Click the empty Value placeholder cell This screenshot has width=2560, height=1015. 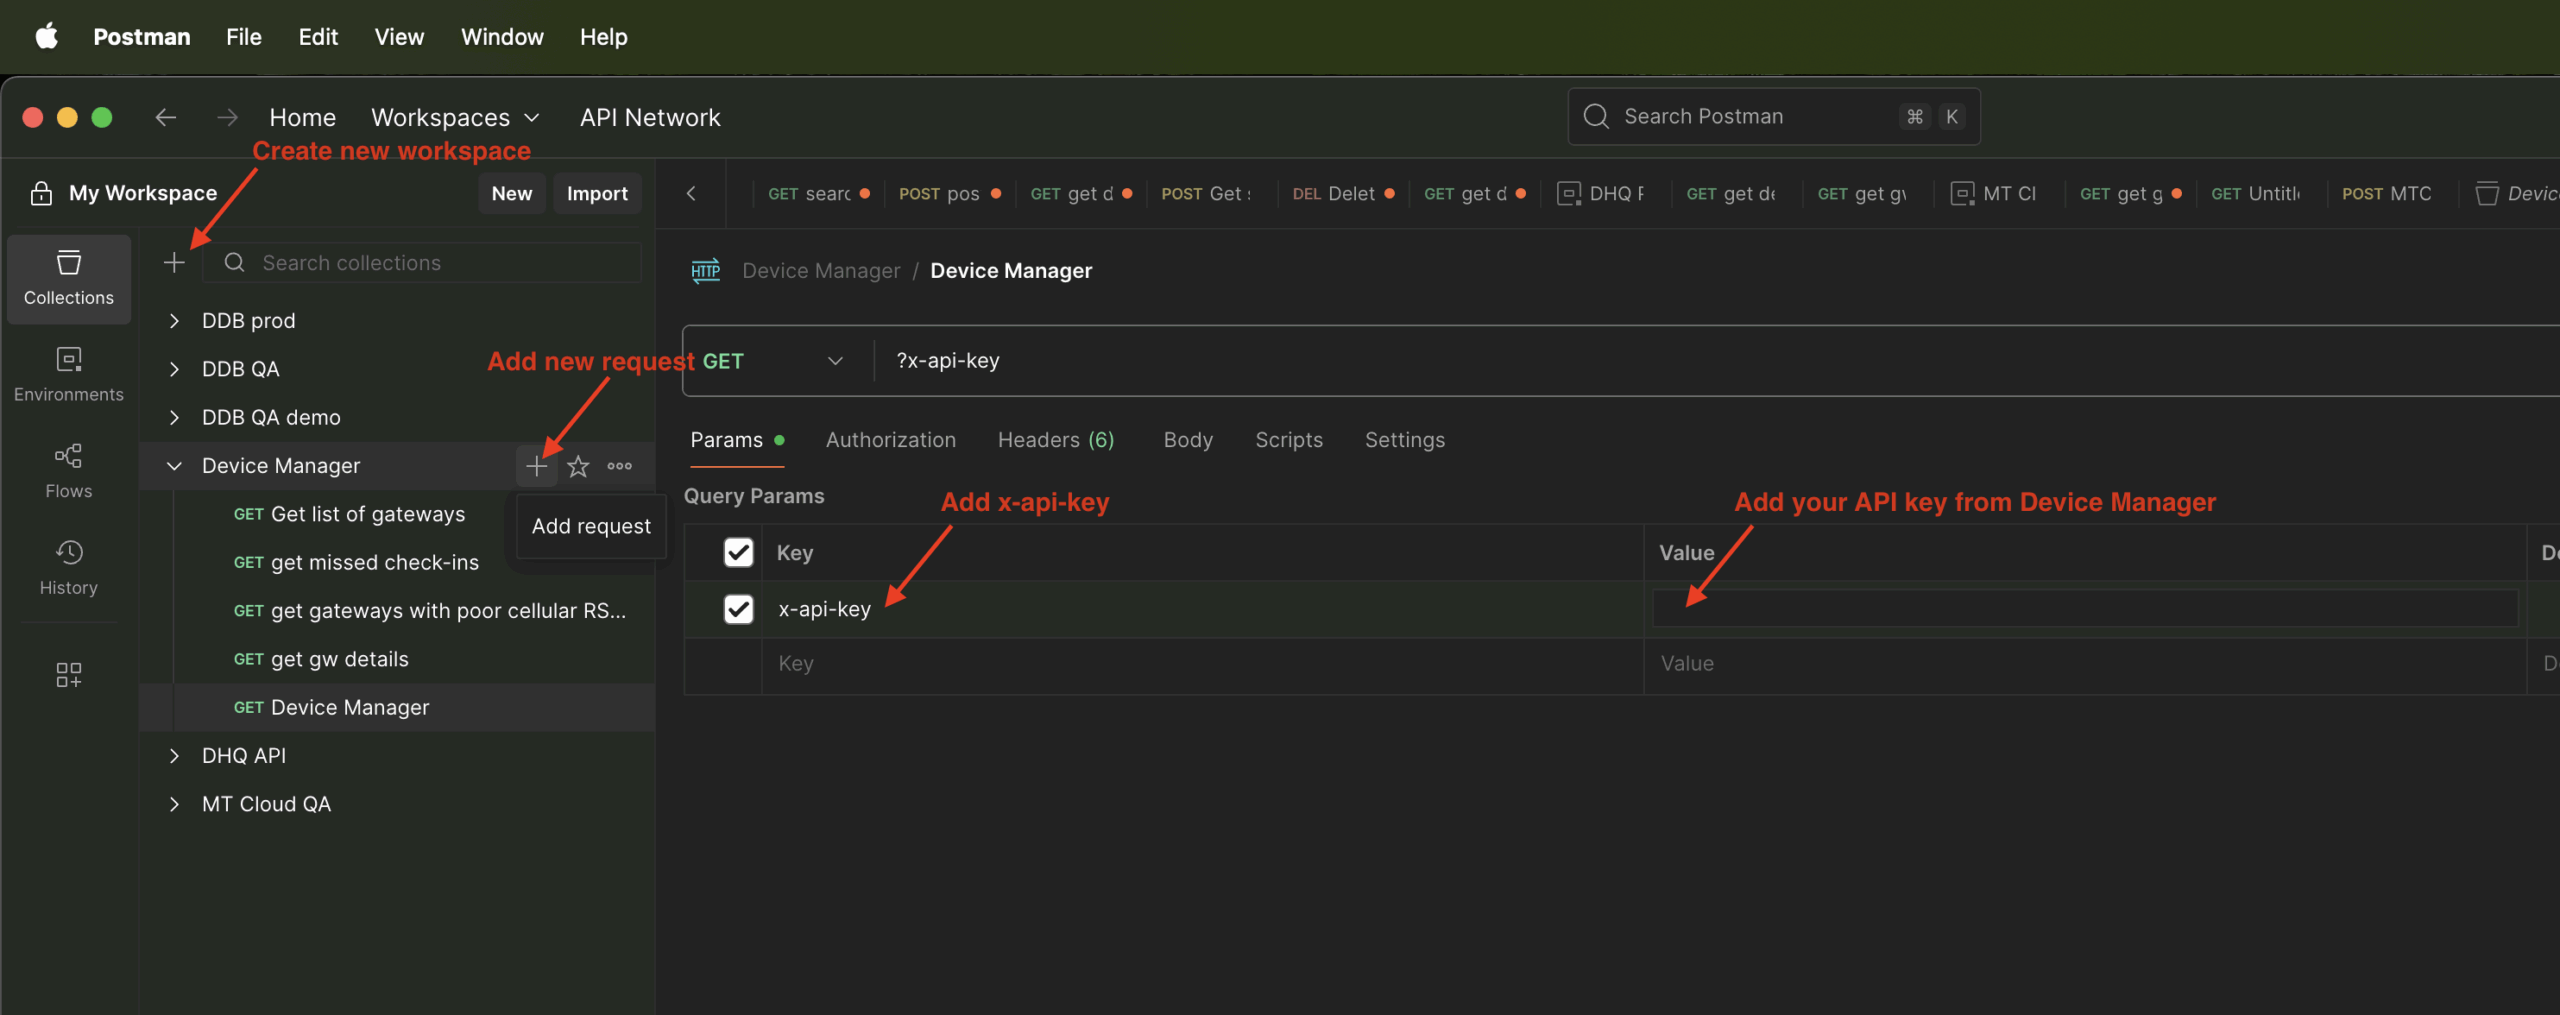pyautogui.click(x=2085, y=664)
